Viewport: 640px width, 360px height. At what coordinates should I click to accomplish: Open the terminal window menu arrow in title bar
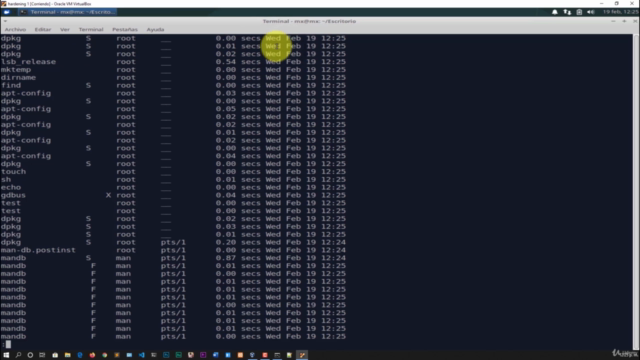pyautogui.click(x=5, y=21)
